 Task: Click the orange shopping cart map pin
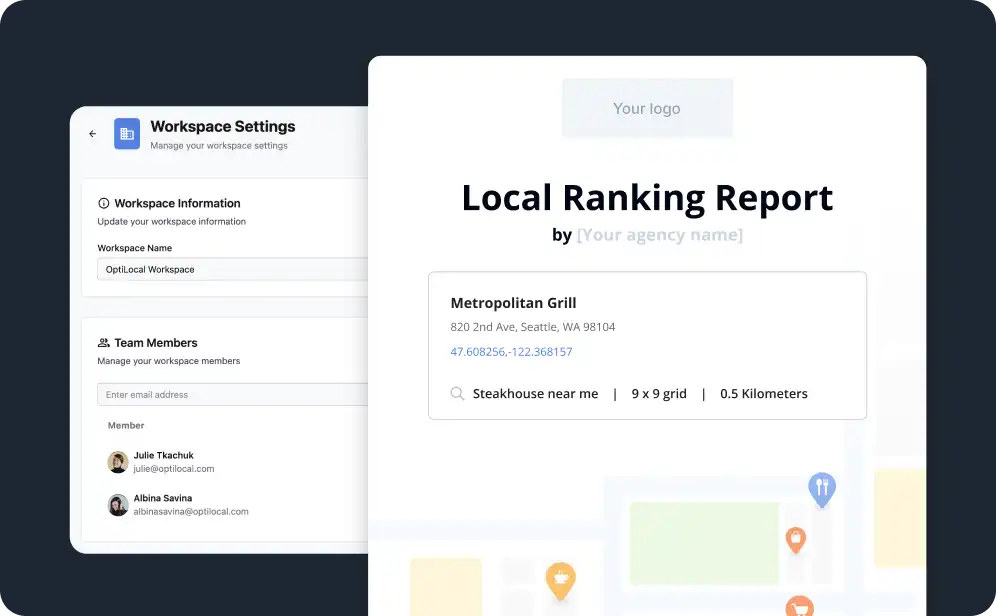(x=798, y=606)
